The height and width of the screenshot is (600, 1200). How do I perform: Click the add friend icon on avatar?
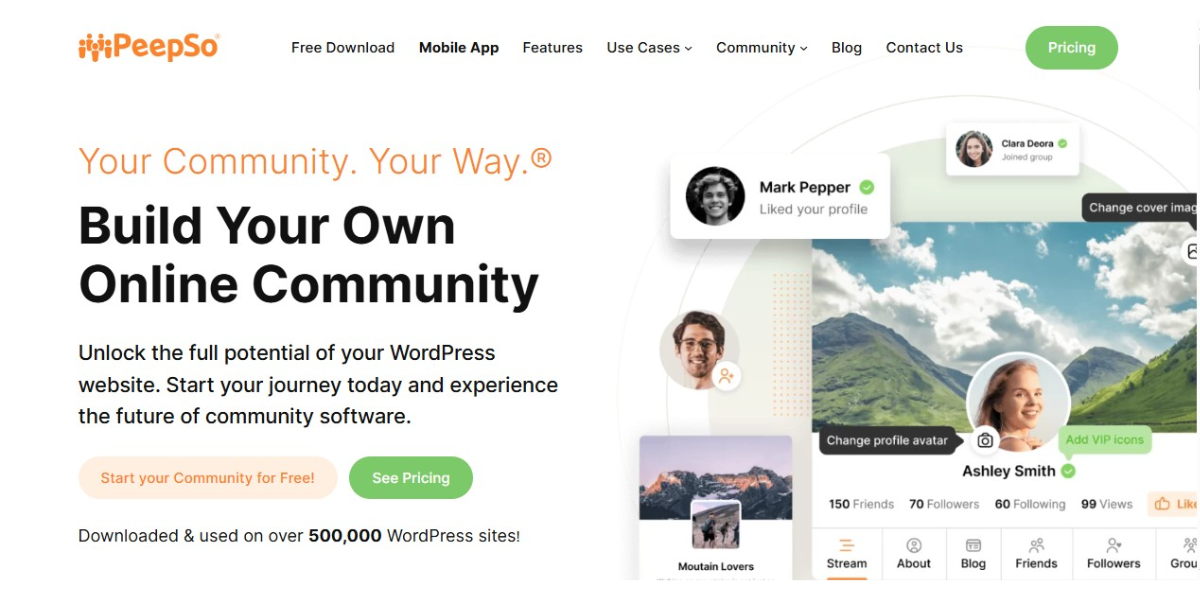pyautogui.click(x=726, y=376)
